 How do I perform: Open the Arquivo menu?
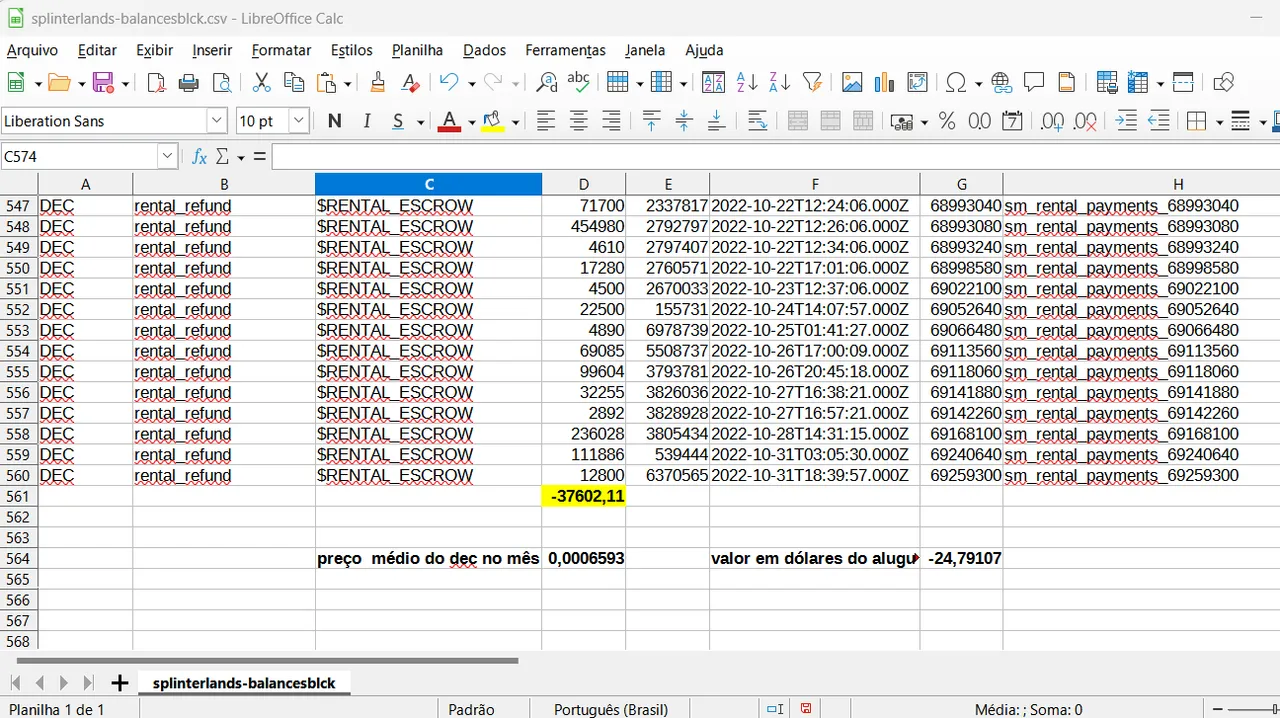(33, 50)
